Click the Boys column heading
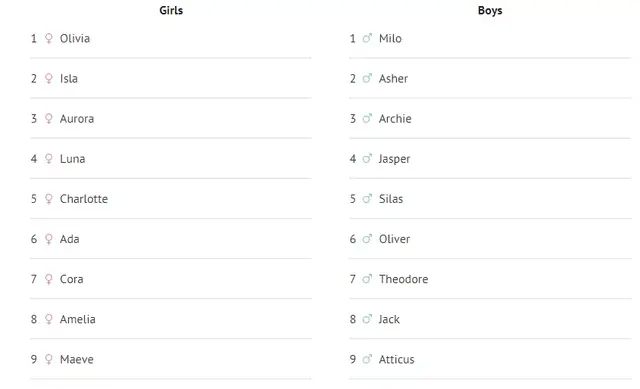Image resolution: width=640 pixels, height=389 pixels. pyautogui.click(x=490, y=10)
